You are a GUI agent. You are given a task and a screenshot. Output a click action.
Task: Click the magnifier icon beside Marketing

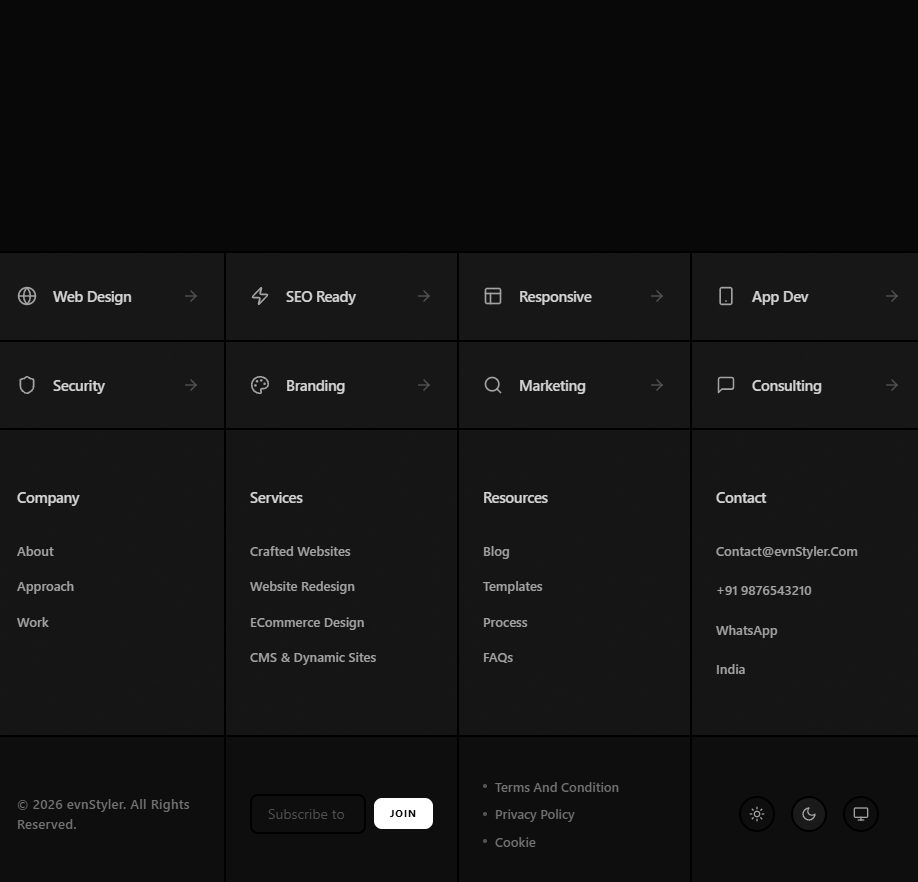click(x=493, y=385)
